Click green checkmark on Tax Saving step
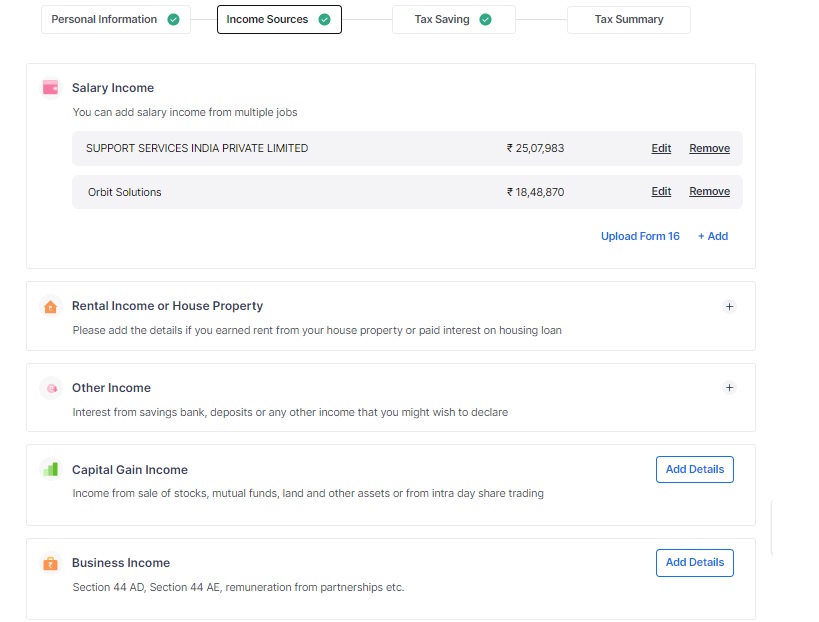Viewport: 819px width, 622px height. pyautogui.click(x=485, y=20)
